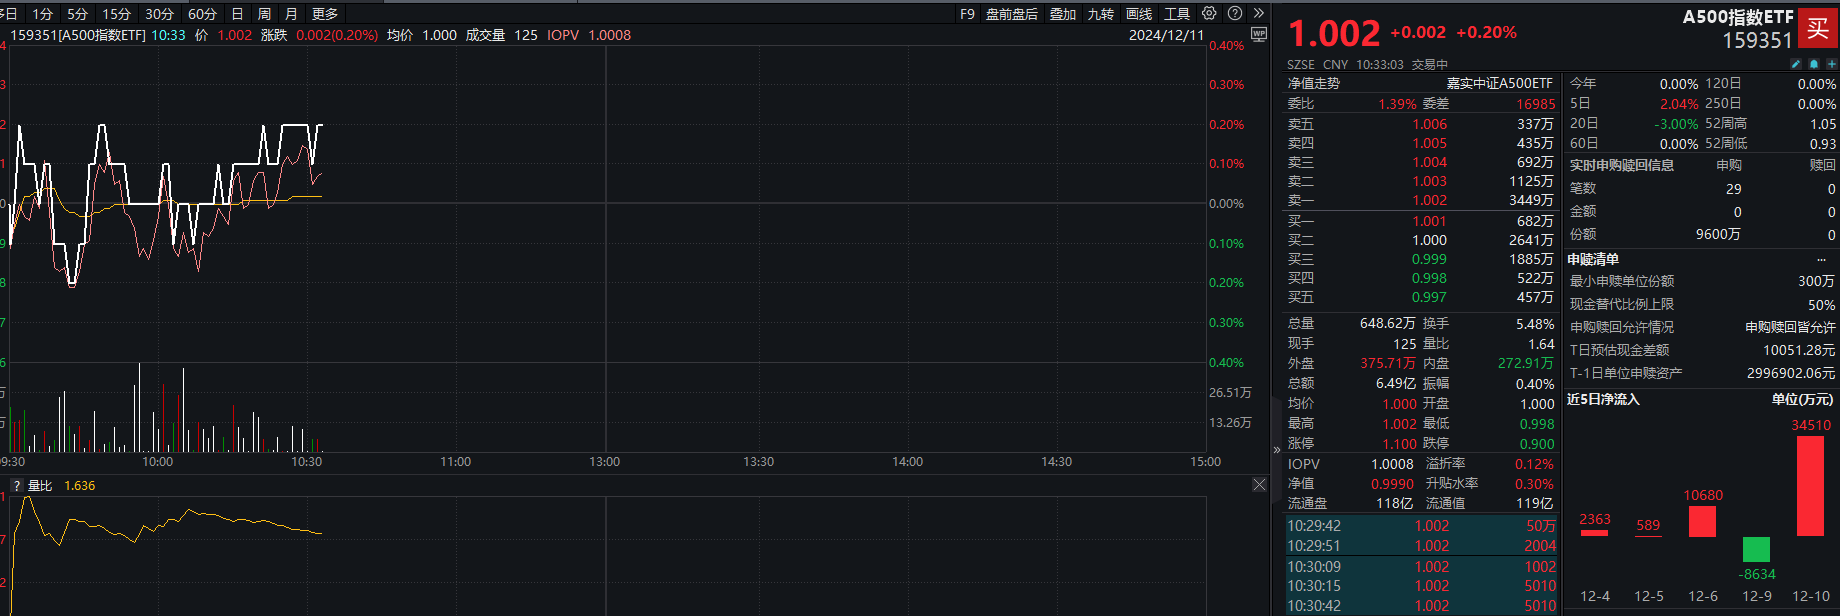This screenshot has height=616, width=1840.
Task: Toggle the 九转 indicator
Action: 1101,14
